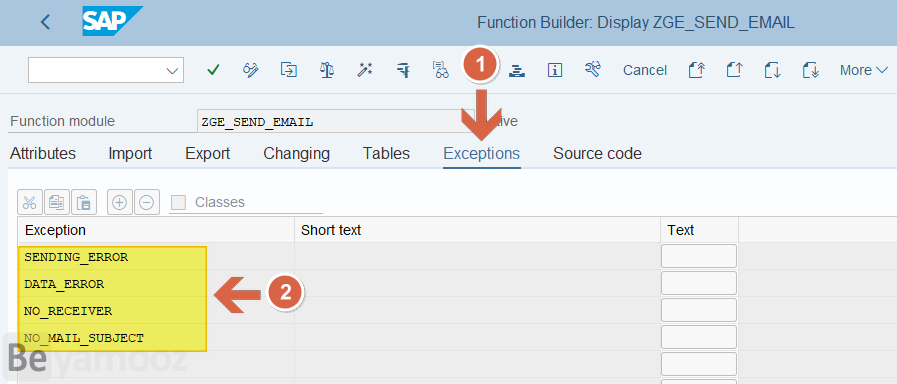The height and width of the screenshot is (384, 897).
Task: Click the Test/Execute tool icon
Action: coord(403,70)
